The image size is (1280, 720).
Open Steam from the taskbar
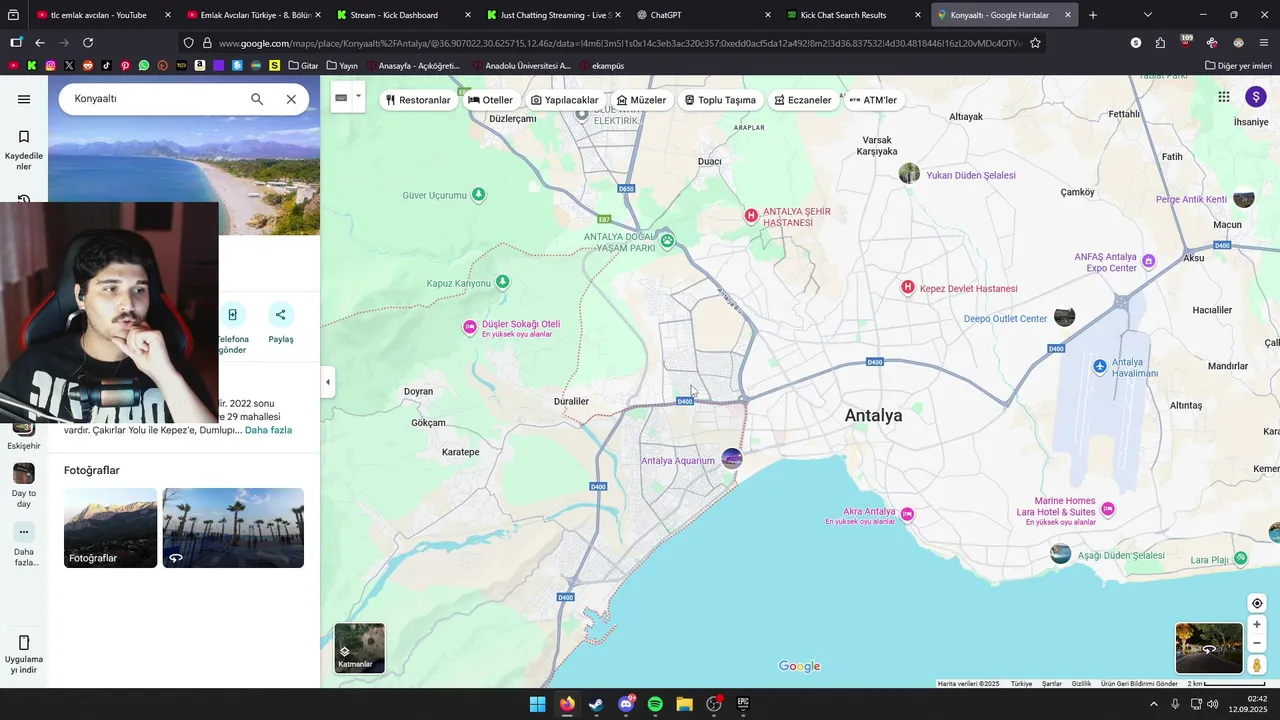click(x=596, y=704)
